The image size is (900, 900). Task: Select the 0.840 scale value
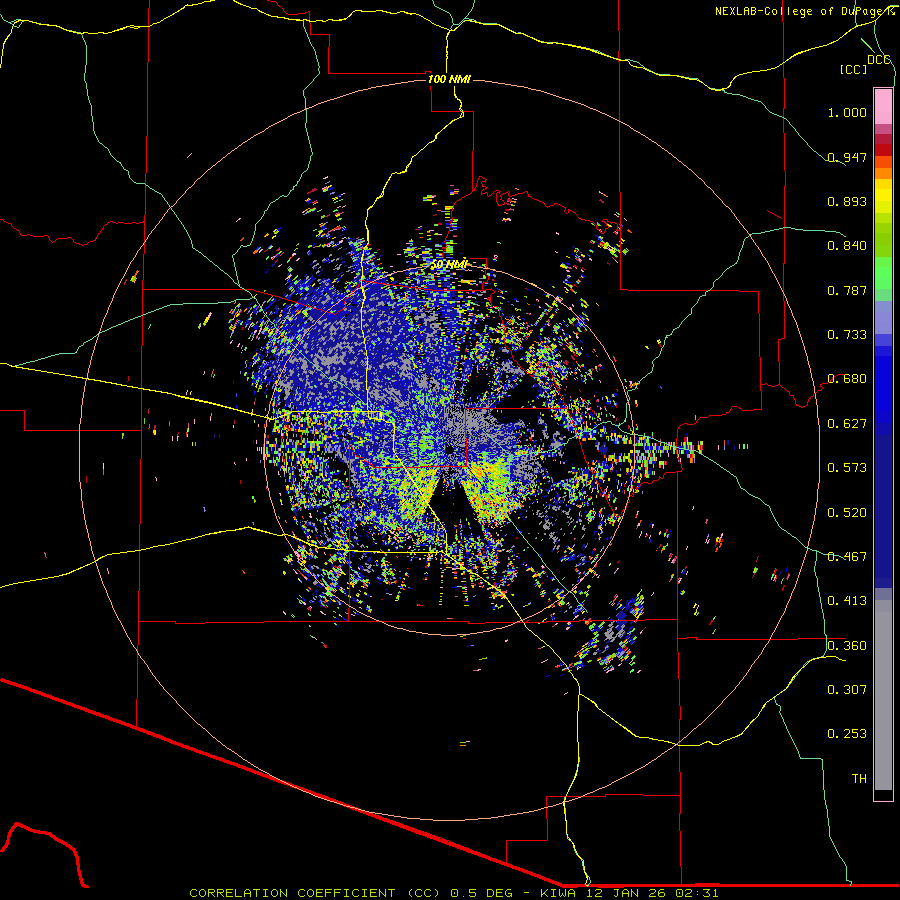coord(847,246)
